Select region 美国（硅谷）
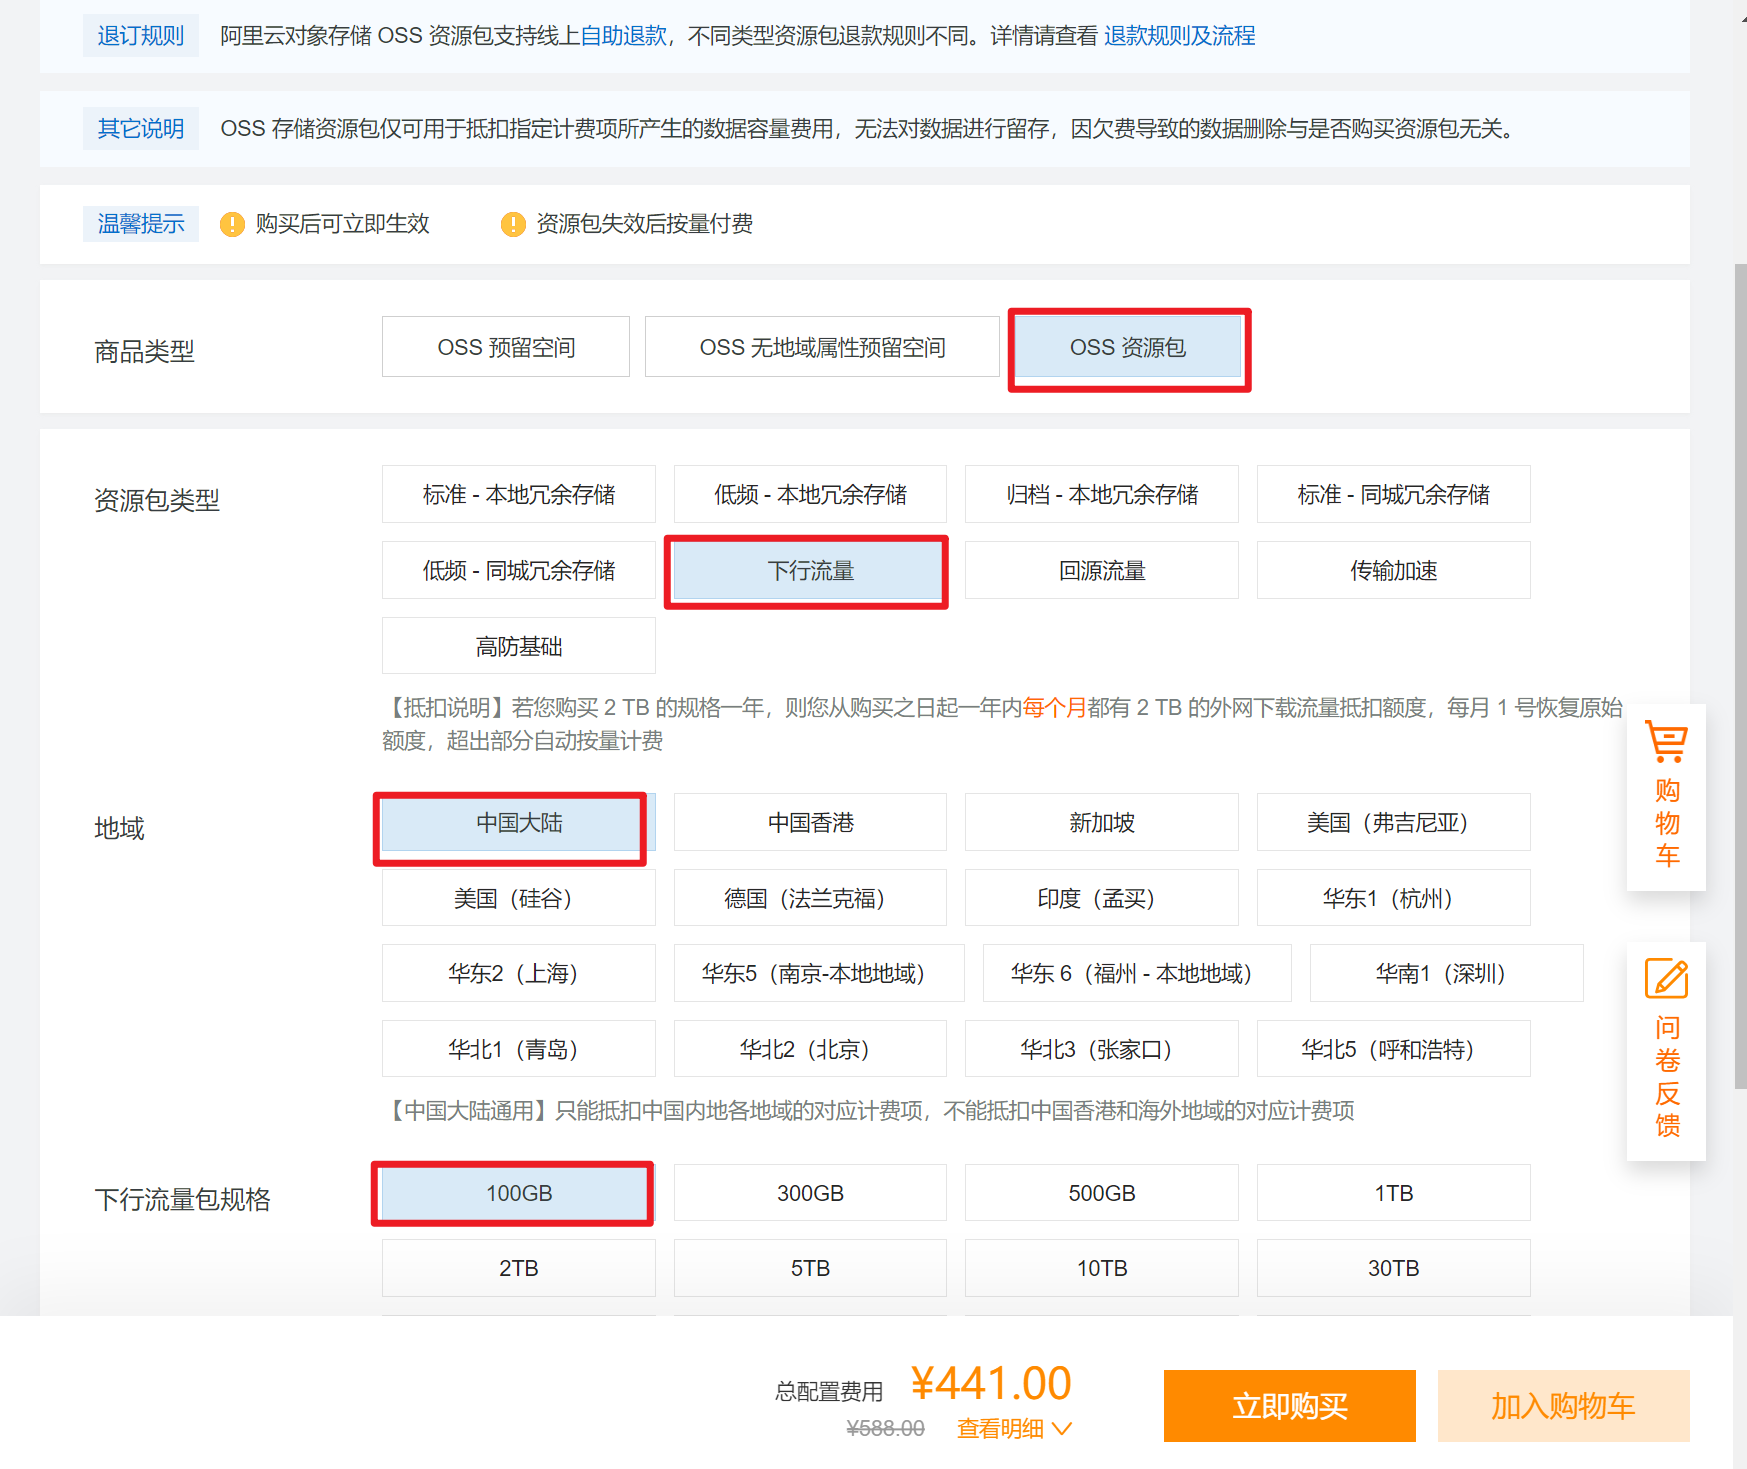 pyautogui.click(x=519, y=898)
